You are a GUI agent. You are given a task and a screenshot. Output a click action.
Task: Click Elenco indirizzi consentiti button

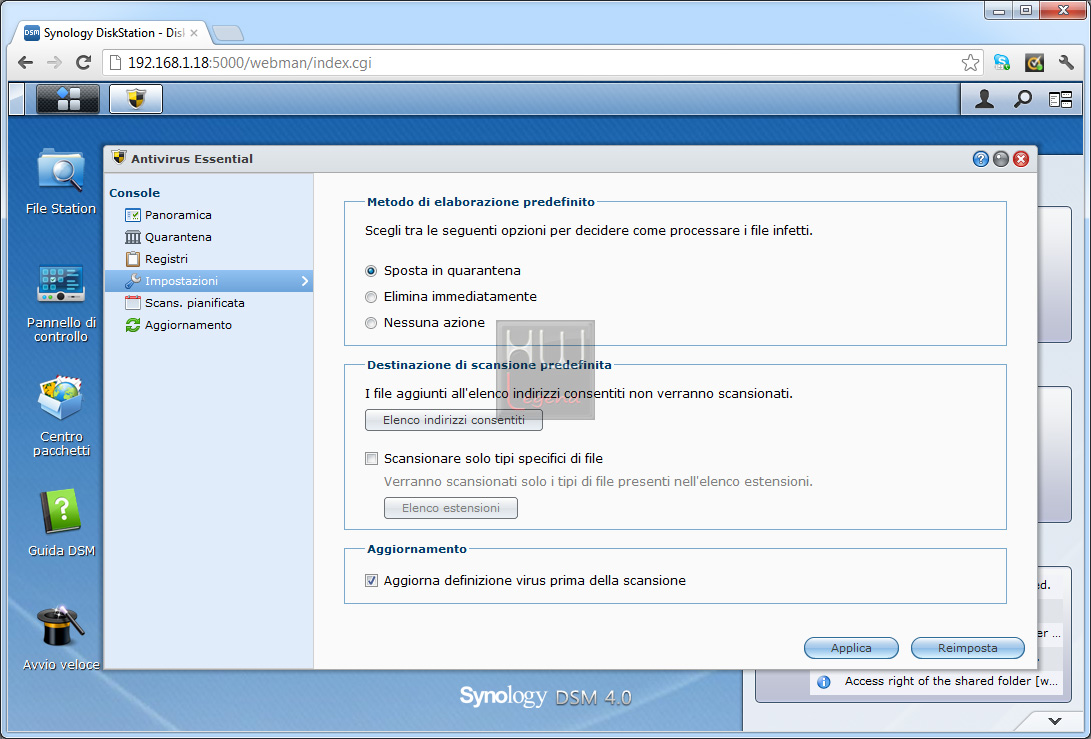pos(454,420)
